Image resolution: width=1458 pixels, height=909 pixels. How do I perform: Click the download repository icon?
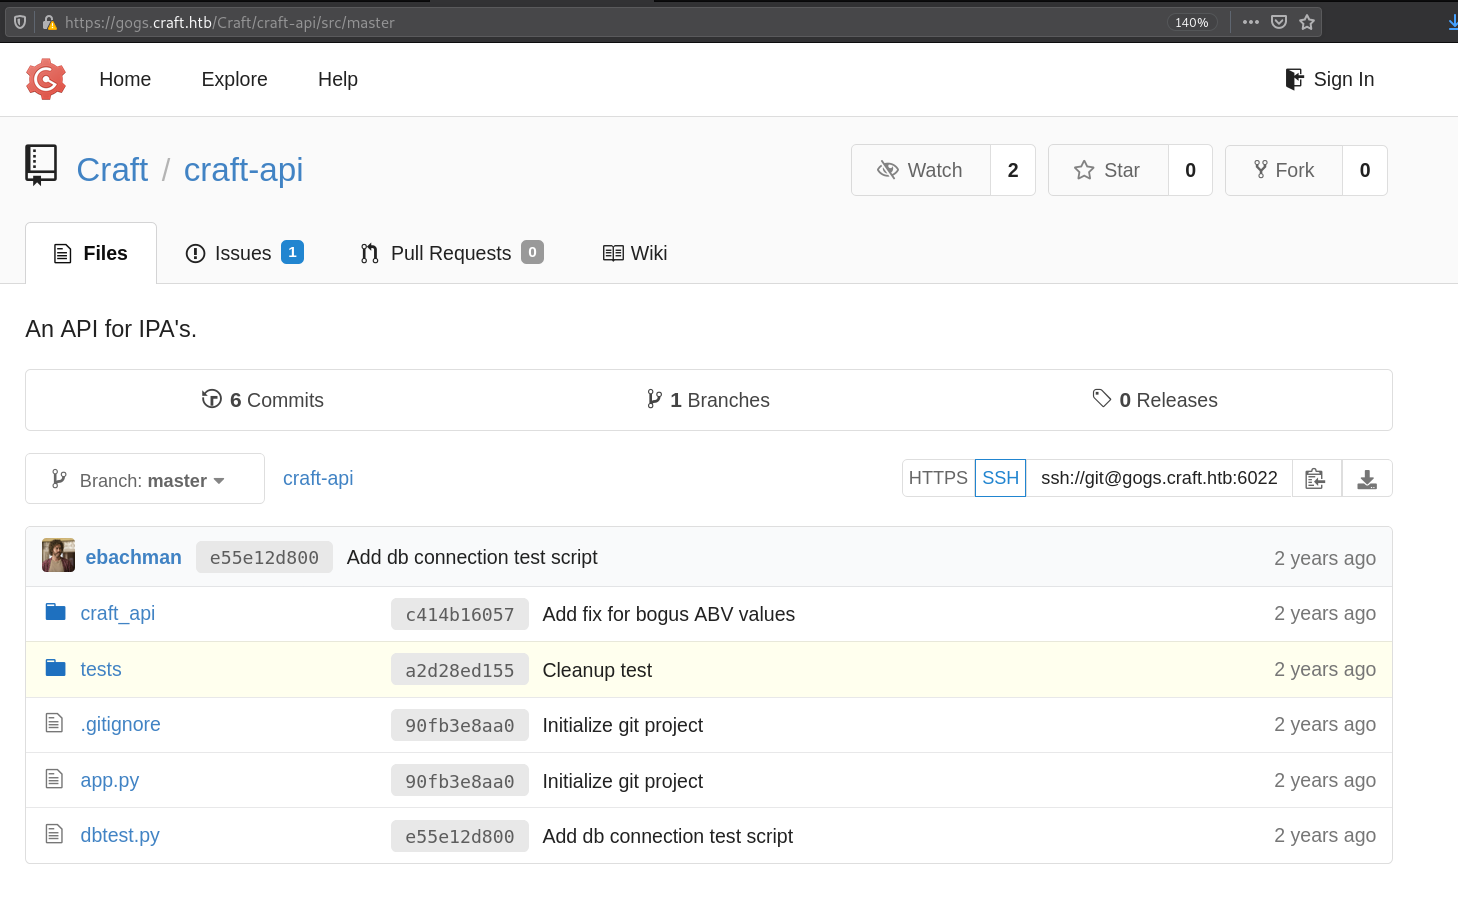pyautogui.click(x=1366, y=479)
